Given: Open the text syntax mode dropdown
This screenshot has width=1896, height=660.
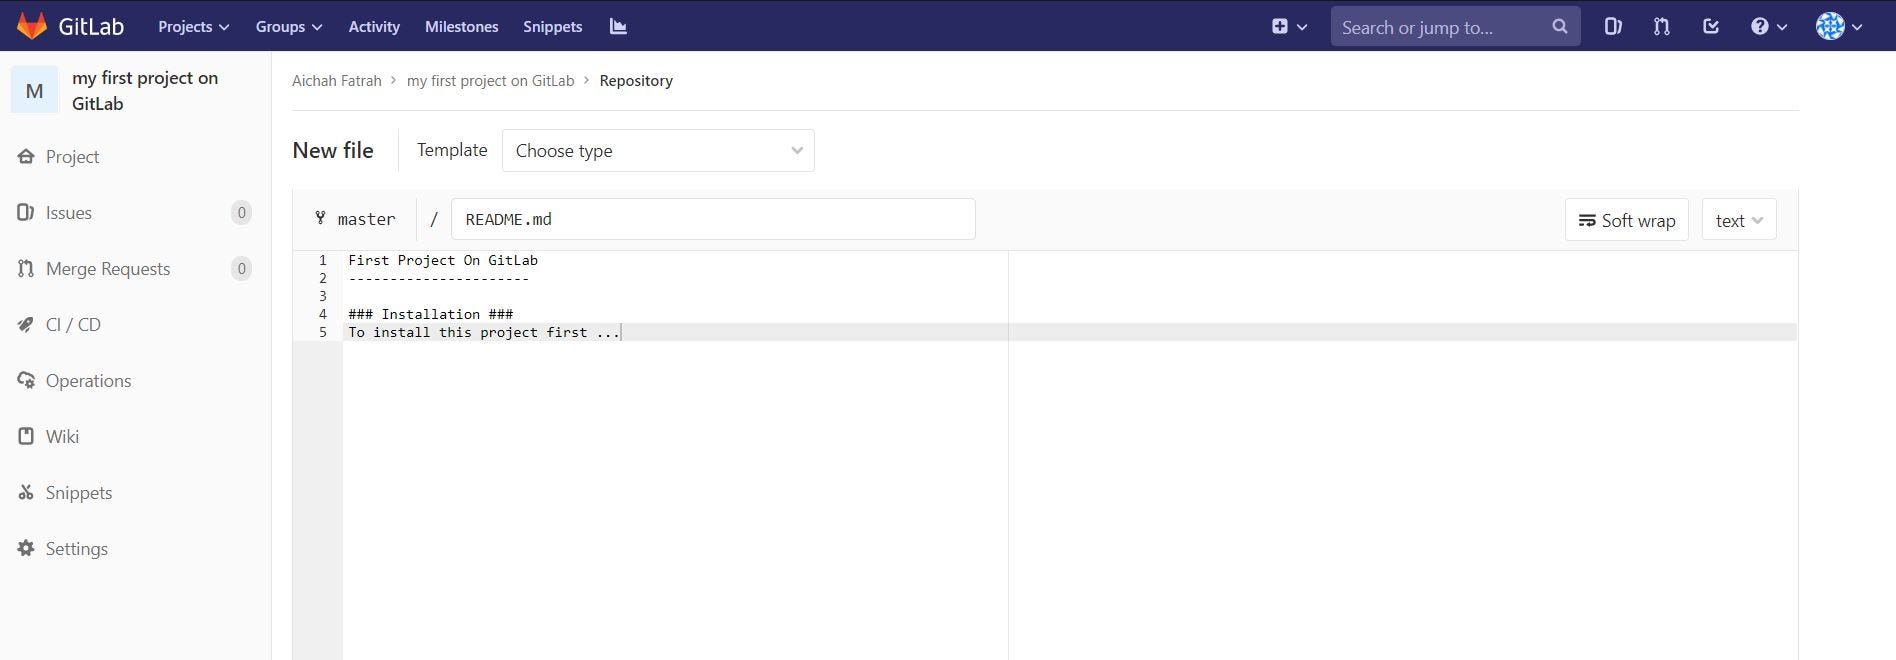Looking at the screenshot, I should 1739,220.
